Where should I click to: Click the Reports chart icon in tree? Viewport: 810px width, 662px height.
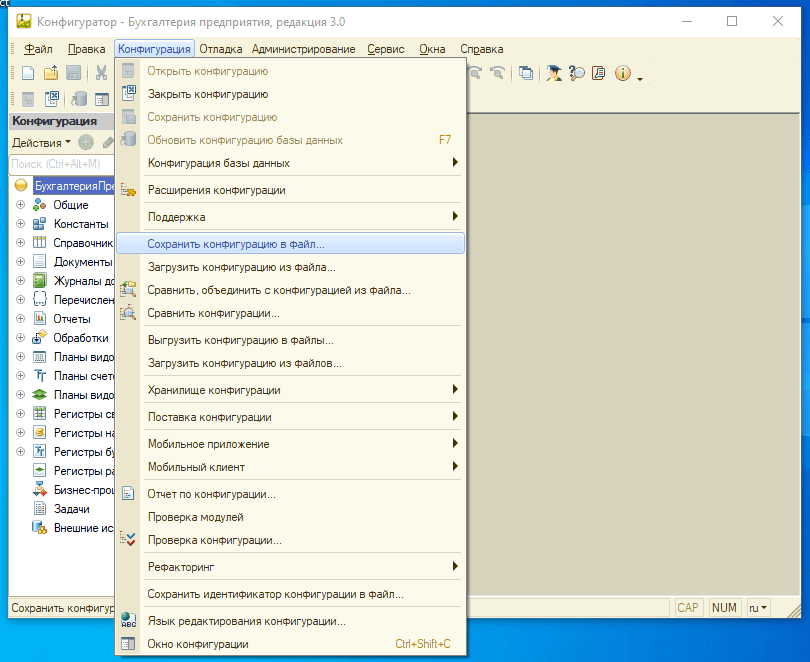pyautogui.click(x=40, y=319)
